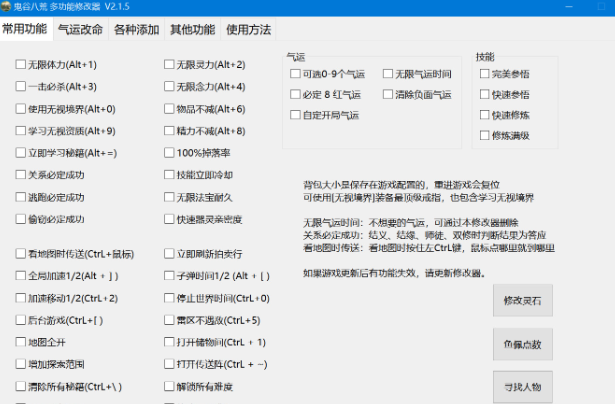Check 雷区不遇敌(Ctrl+5)
615x404 pixels.
tap(169, 320)
